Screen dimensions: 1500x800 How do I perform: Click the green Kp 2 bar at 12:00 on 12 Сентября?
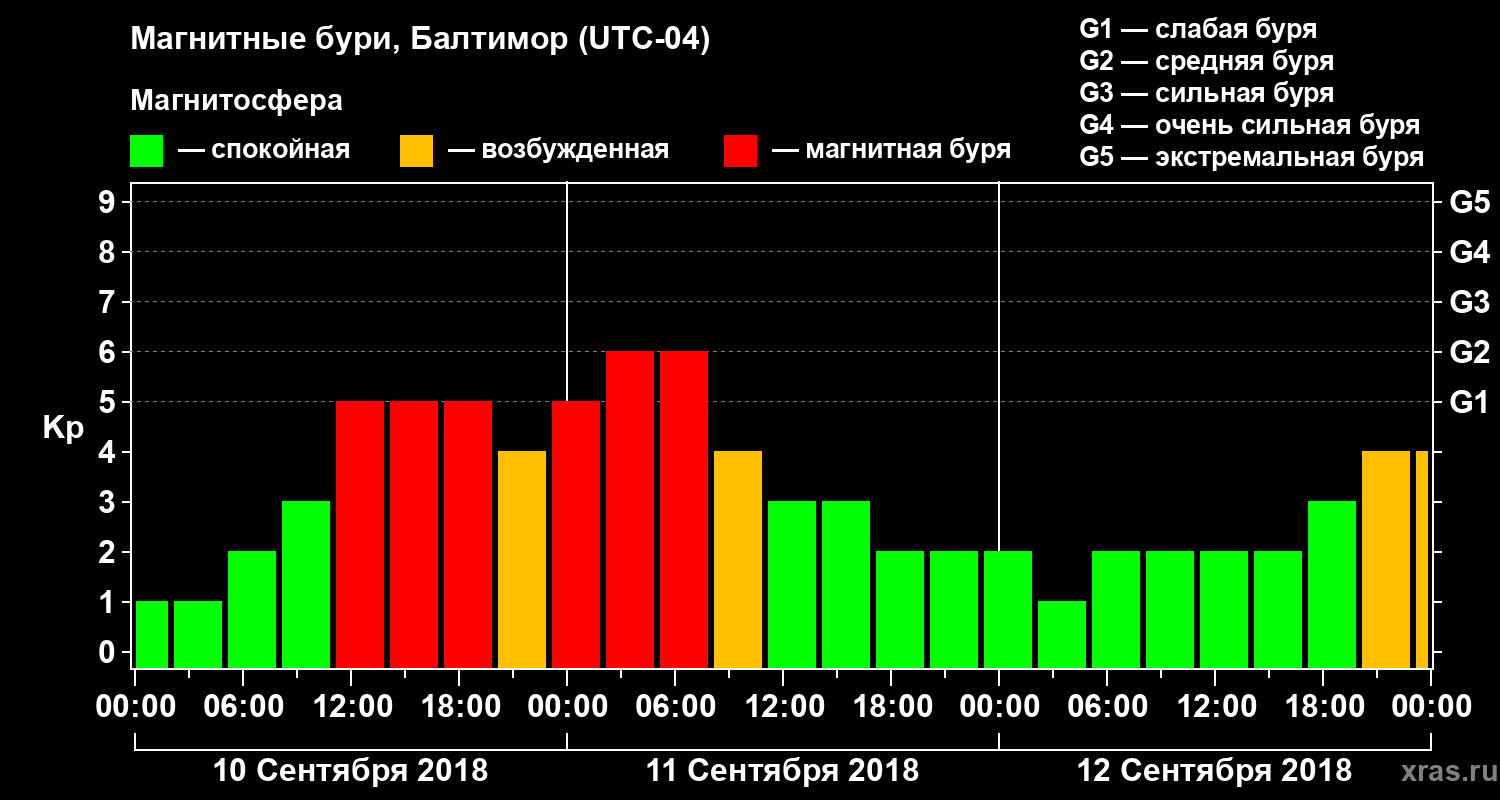pos(1224,609)
